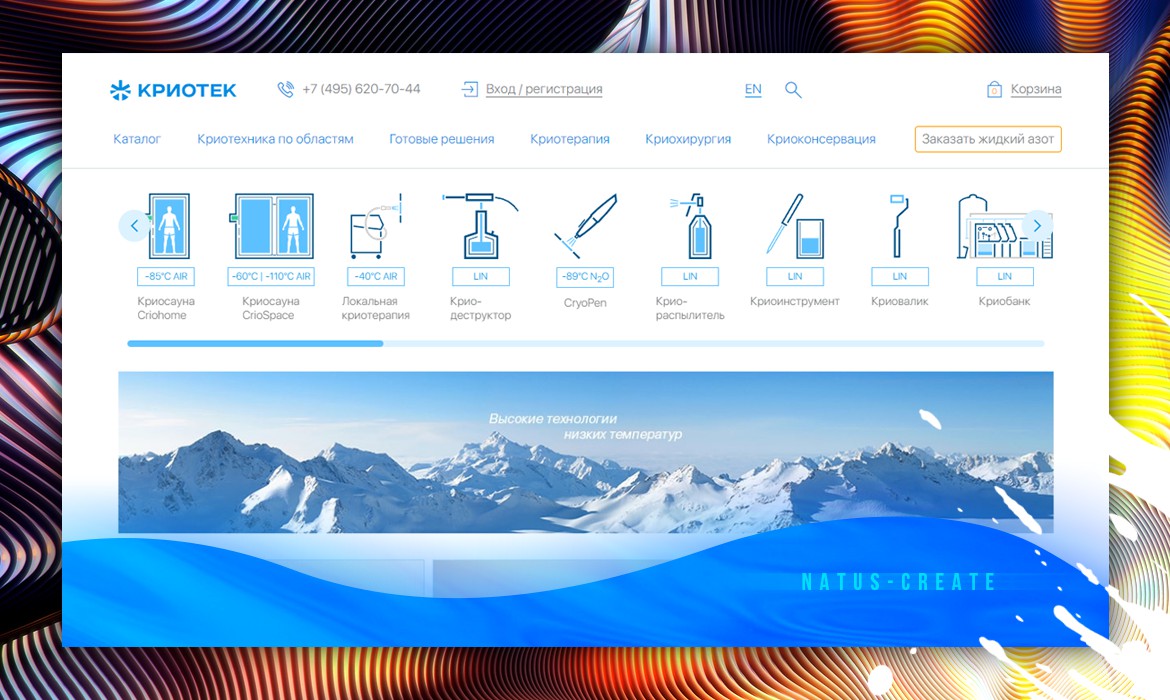Click the Локальная криотерапия label
Image resolution: width=1170 pixels, height=700 pixels.
click(376, 308)
